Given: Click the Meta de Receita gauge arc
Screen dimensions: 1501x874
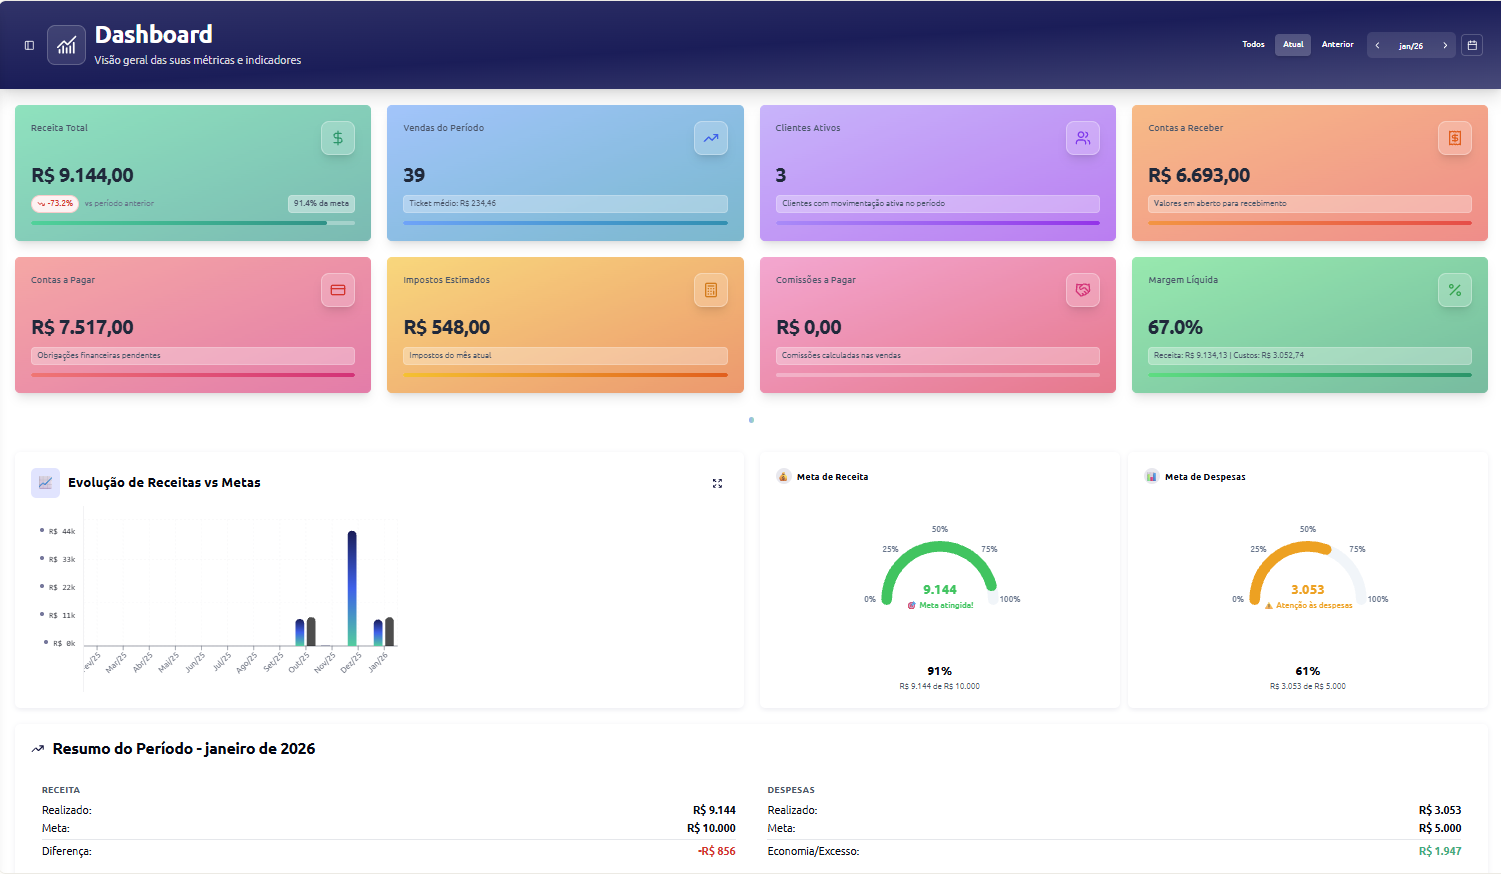Looking at the screenshot, I should point(939,548).
